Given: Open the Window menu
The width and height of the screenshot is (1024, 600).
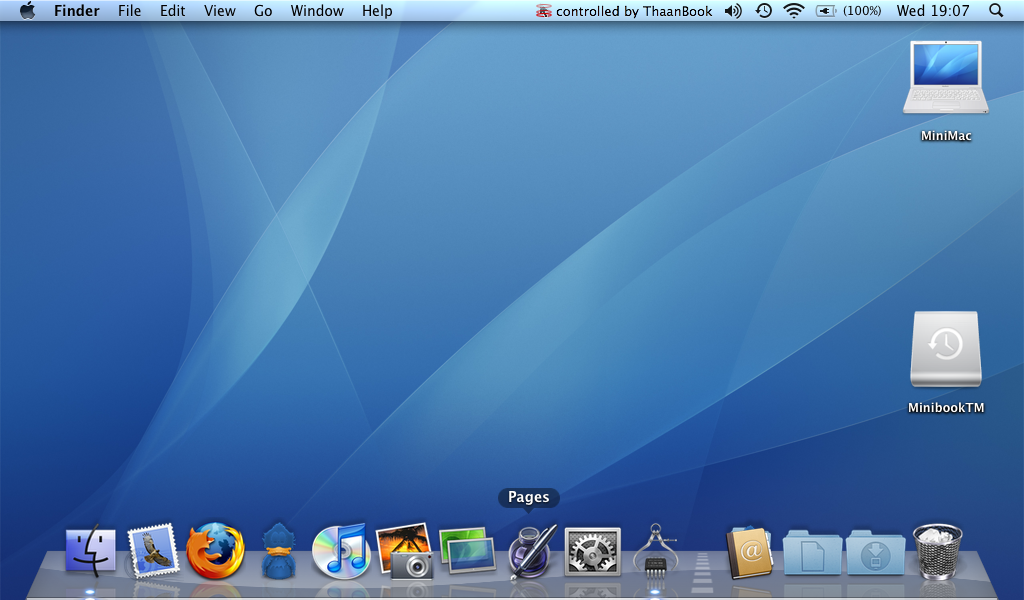Looking at the screenshot, I should tap(317, 10).
